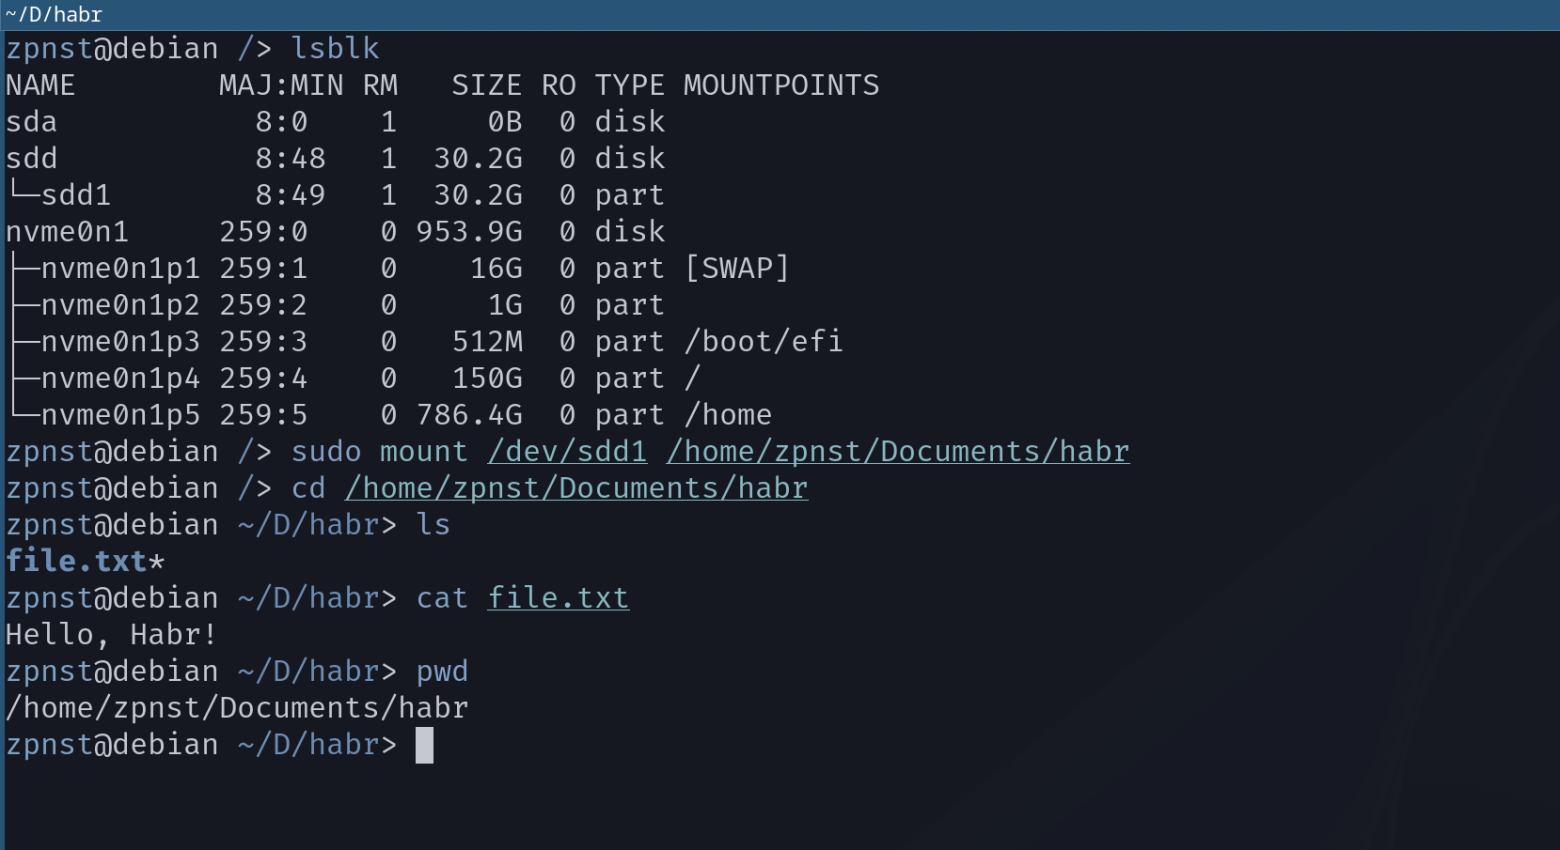Screen dimensions: 1560x850
Task: Click the pwd command text
Action: pyautogui.click(x=443, y=671)
